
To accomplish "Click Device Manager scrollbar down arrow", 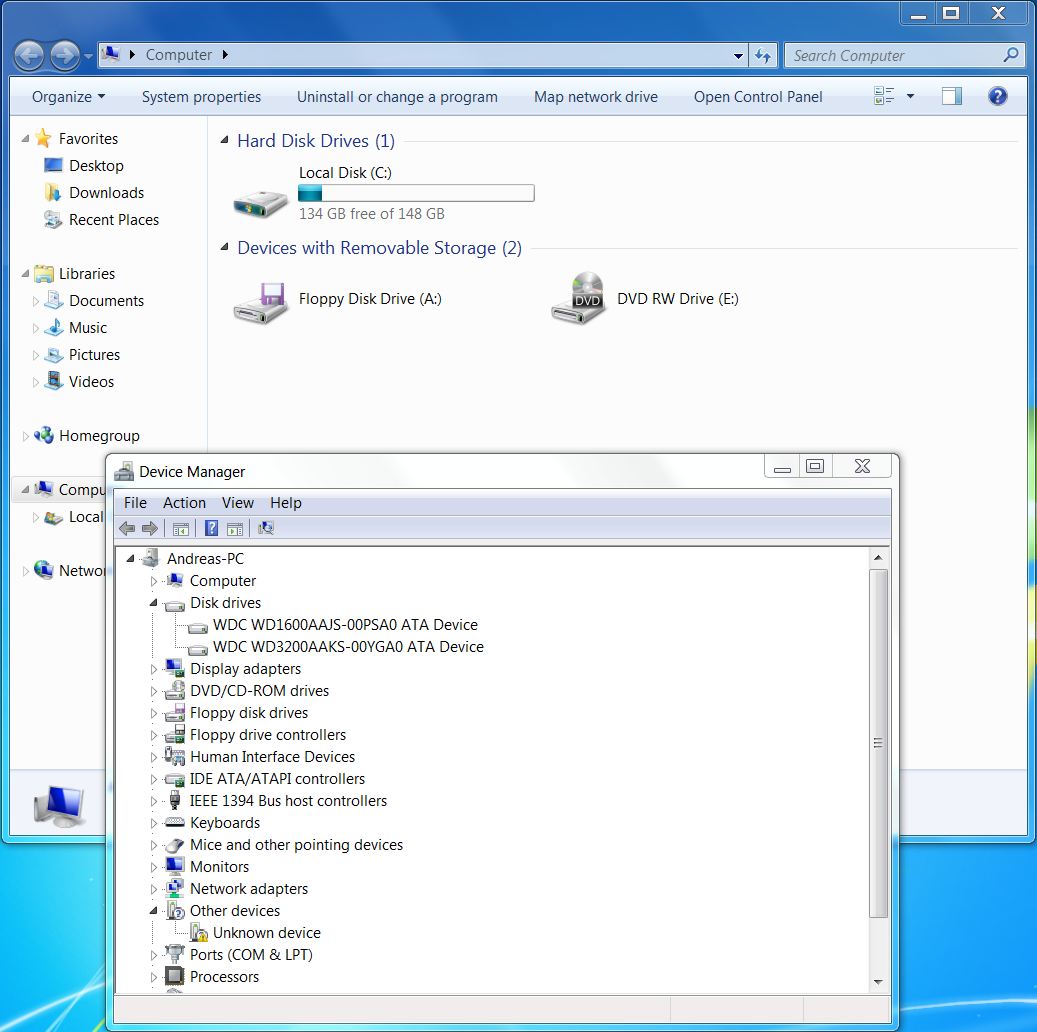I will [878, 982].
